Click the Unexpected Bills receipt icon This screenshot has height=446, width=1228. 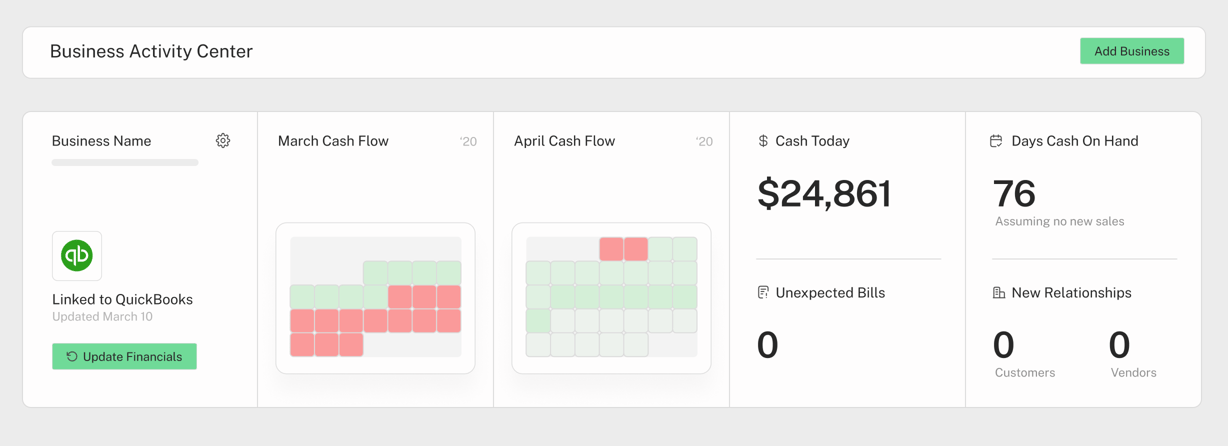[x=763, y=293]
